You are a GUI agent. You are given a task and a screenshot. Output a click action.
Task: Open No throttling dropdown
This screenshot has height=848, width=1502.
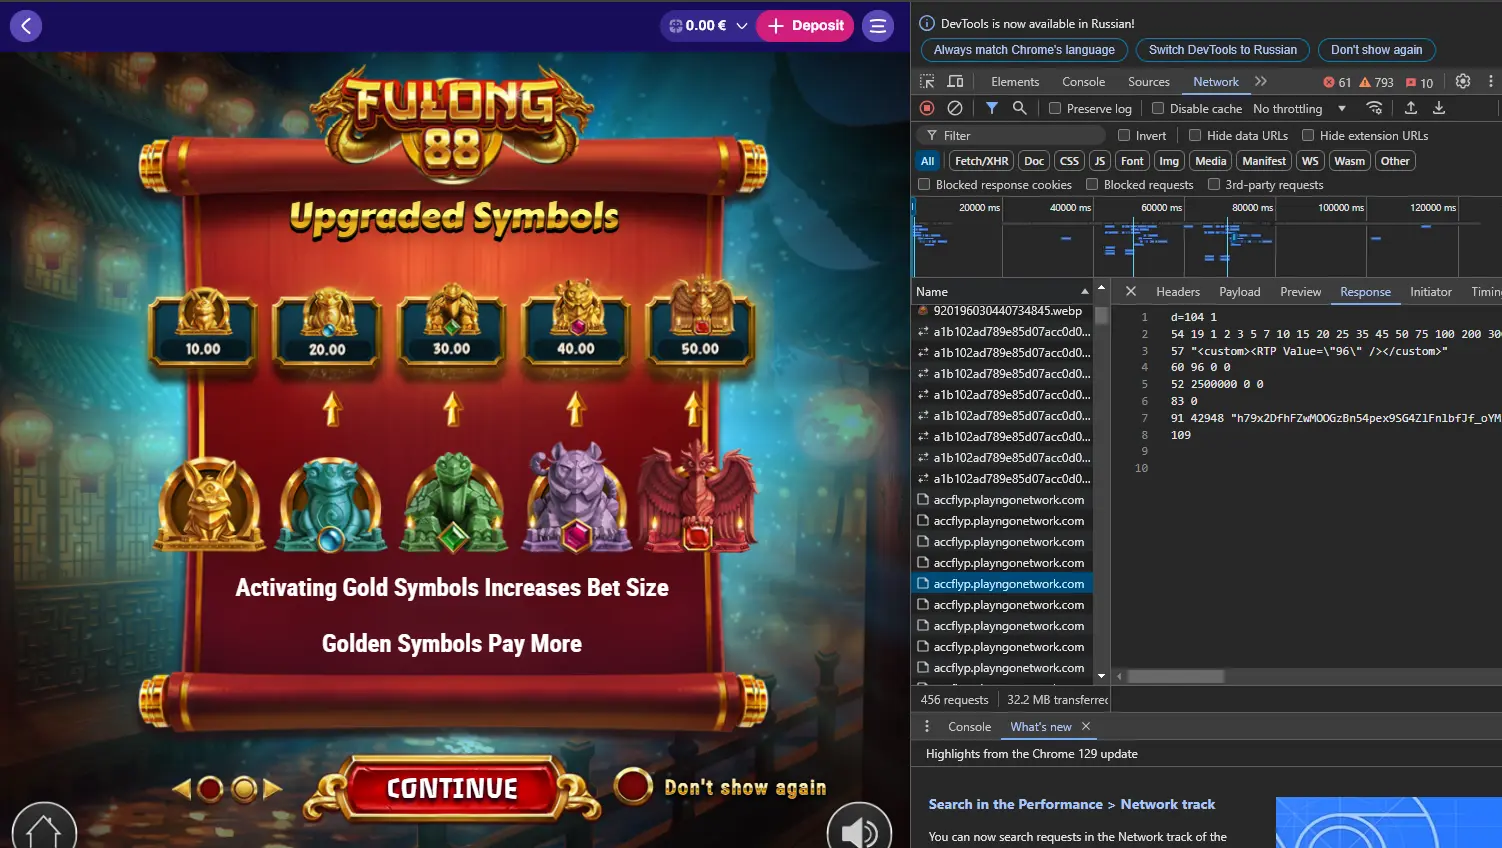pos(1299,108)
